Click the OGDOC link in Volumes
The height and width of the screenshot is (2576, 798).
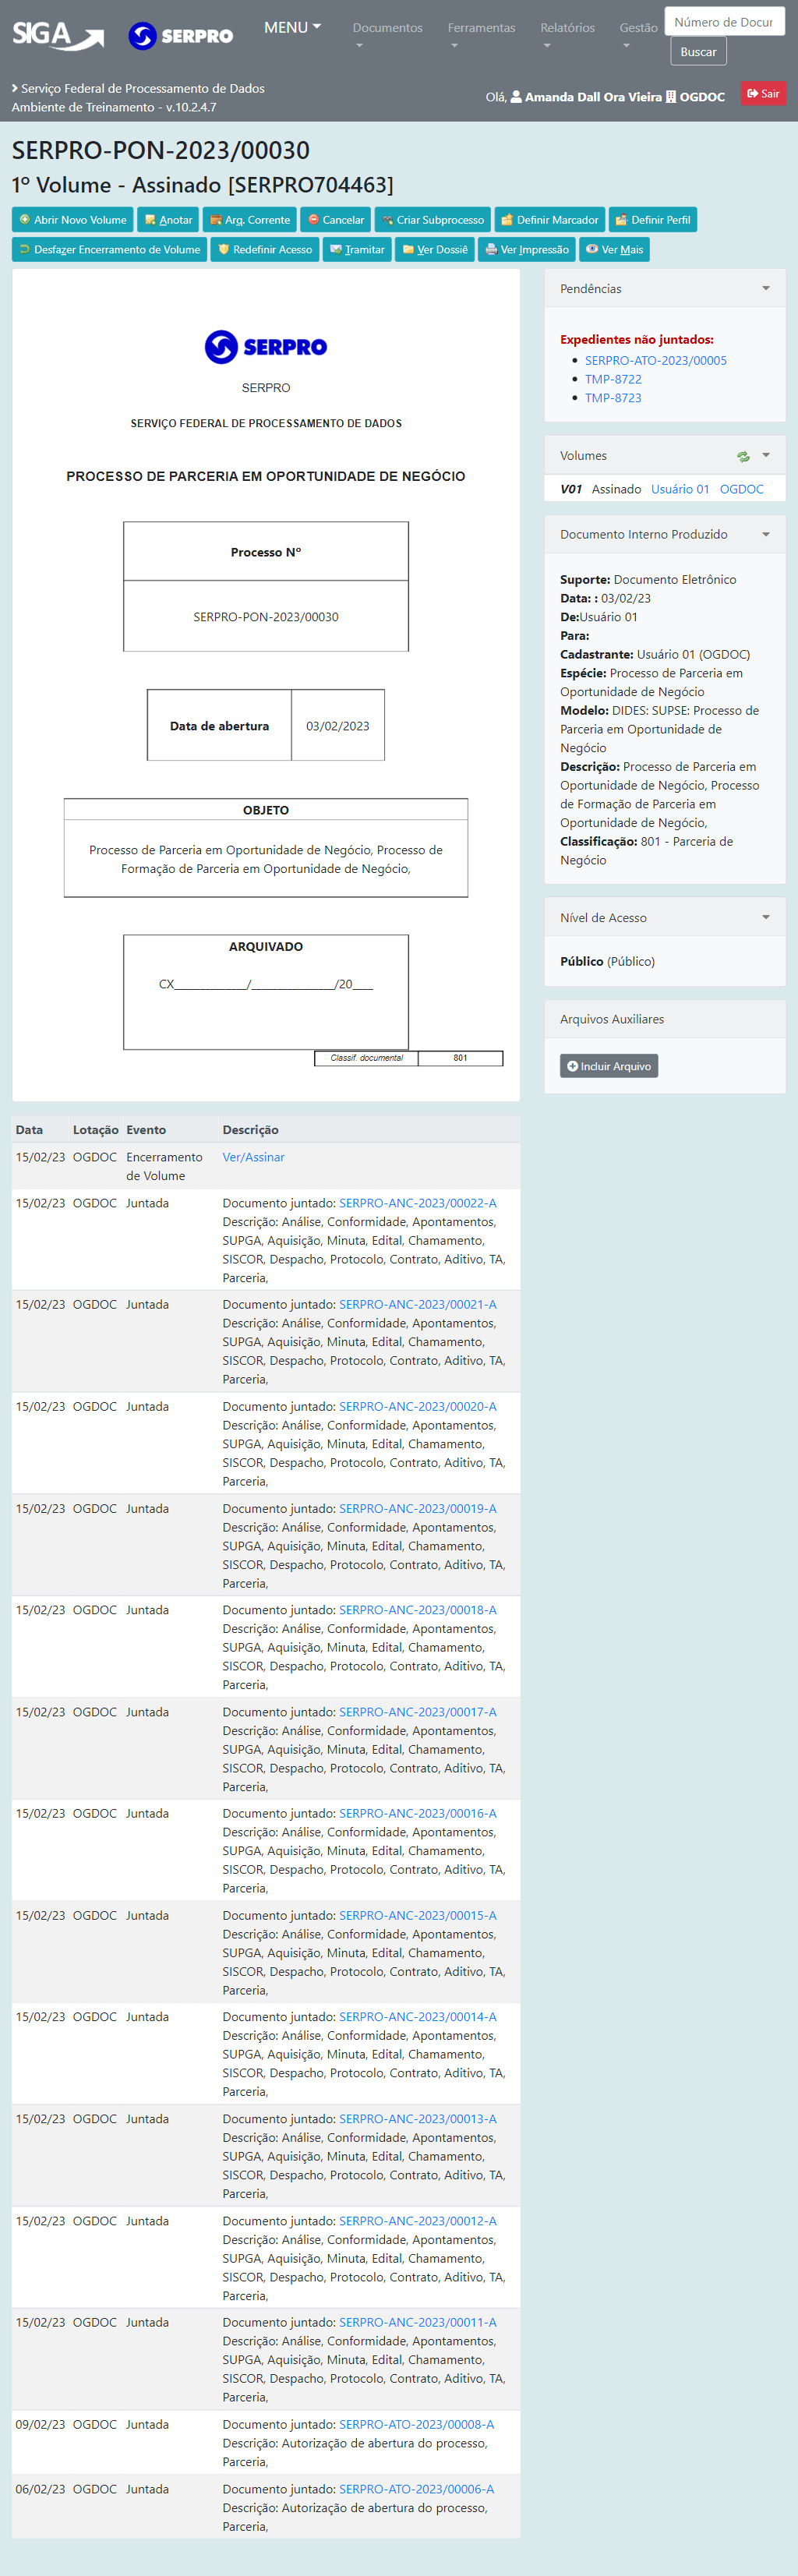(741, 489)
